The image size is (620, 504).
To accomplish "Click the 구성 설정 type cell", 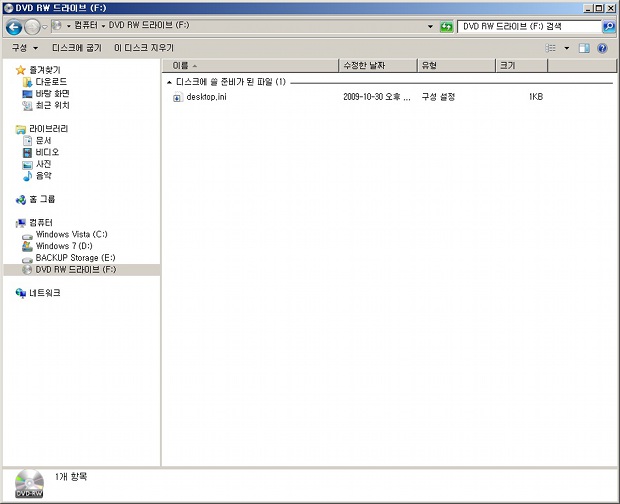I will point(438,97).
